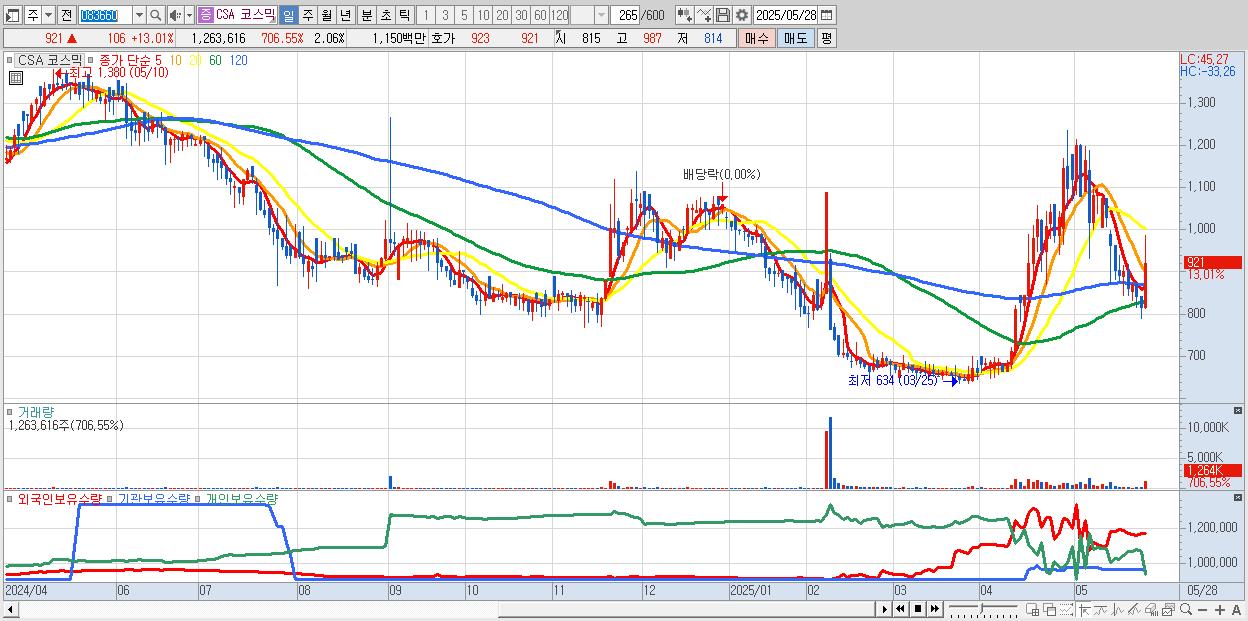Viewport: 1248px width, 621px height.
Task: Click the 주 market button
Action: [33, 15]
